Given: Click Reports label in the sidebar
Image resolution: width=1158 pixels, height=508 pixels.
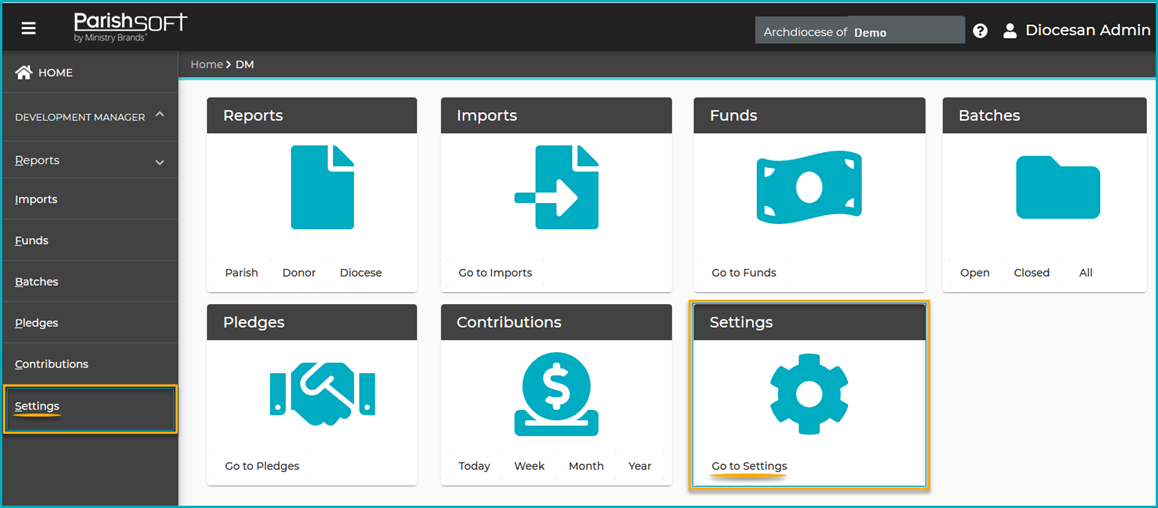Looking at the screenshot, I should point(37,160).
